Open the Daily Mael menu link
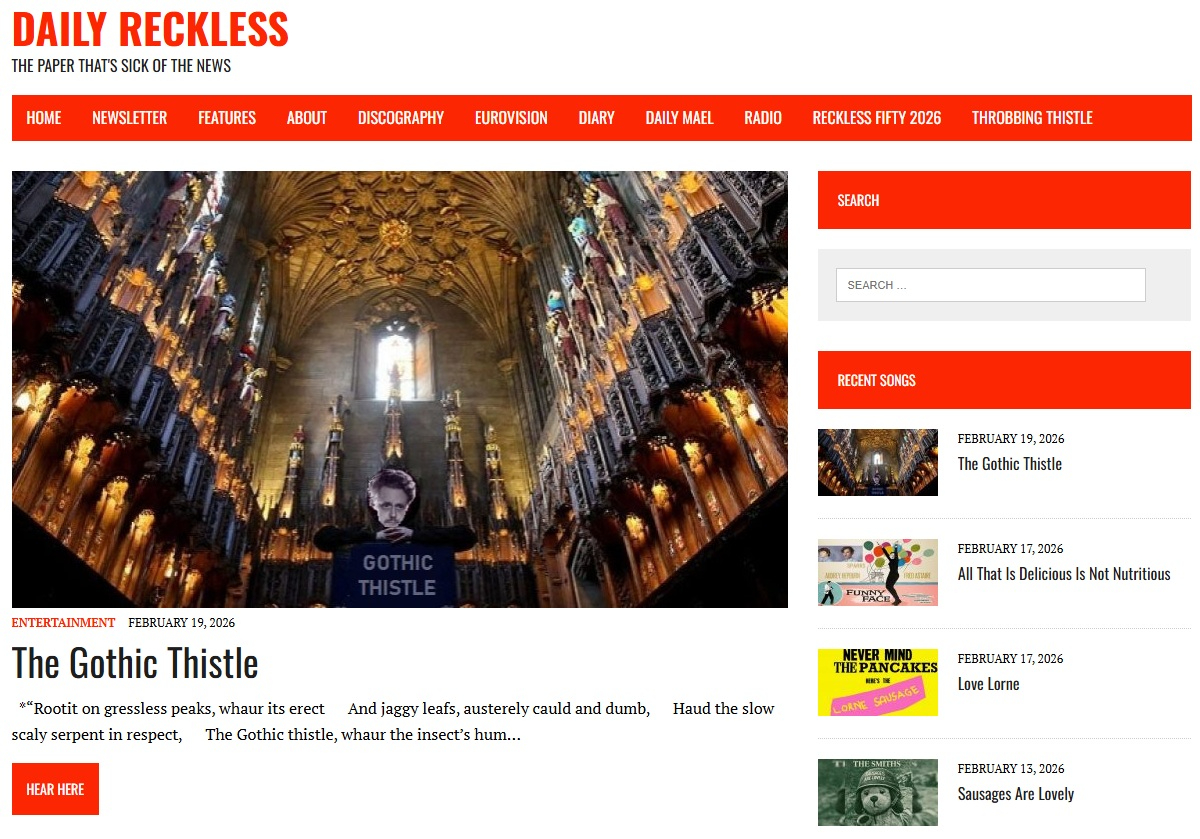This screenshot has height=839, width=1200. pyautogui.click(x=679, y=118)
